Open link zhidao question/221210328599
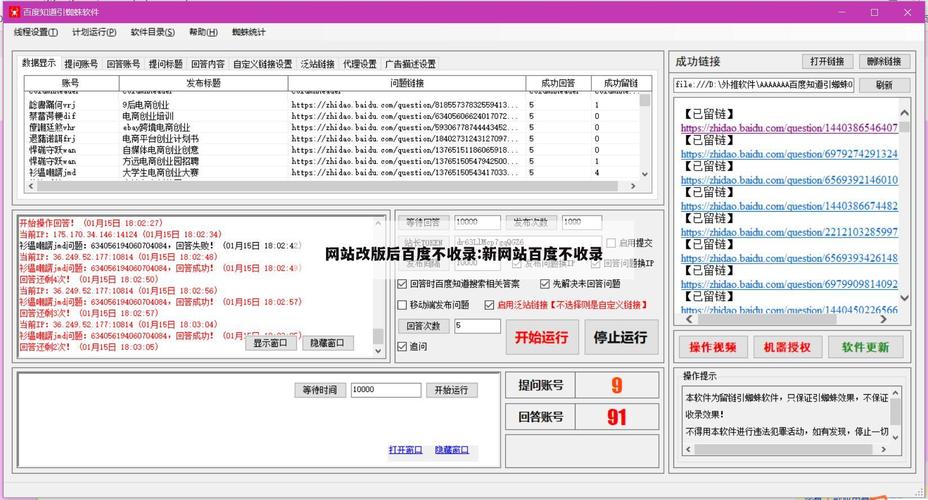 coord(789,232)
